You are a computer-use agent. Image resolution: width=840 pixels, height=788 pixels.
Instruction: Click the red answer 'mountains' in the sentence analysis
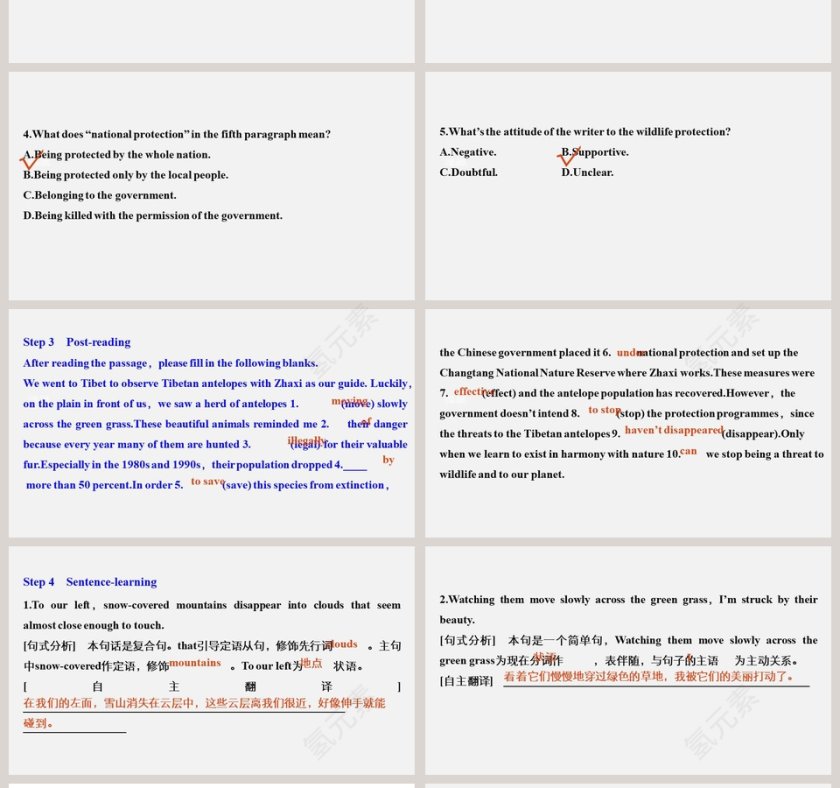(195, 663)
